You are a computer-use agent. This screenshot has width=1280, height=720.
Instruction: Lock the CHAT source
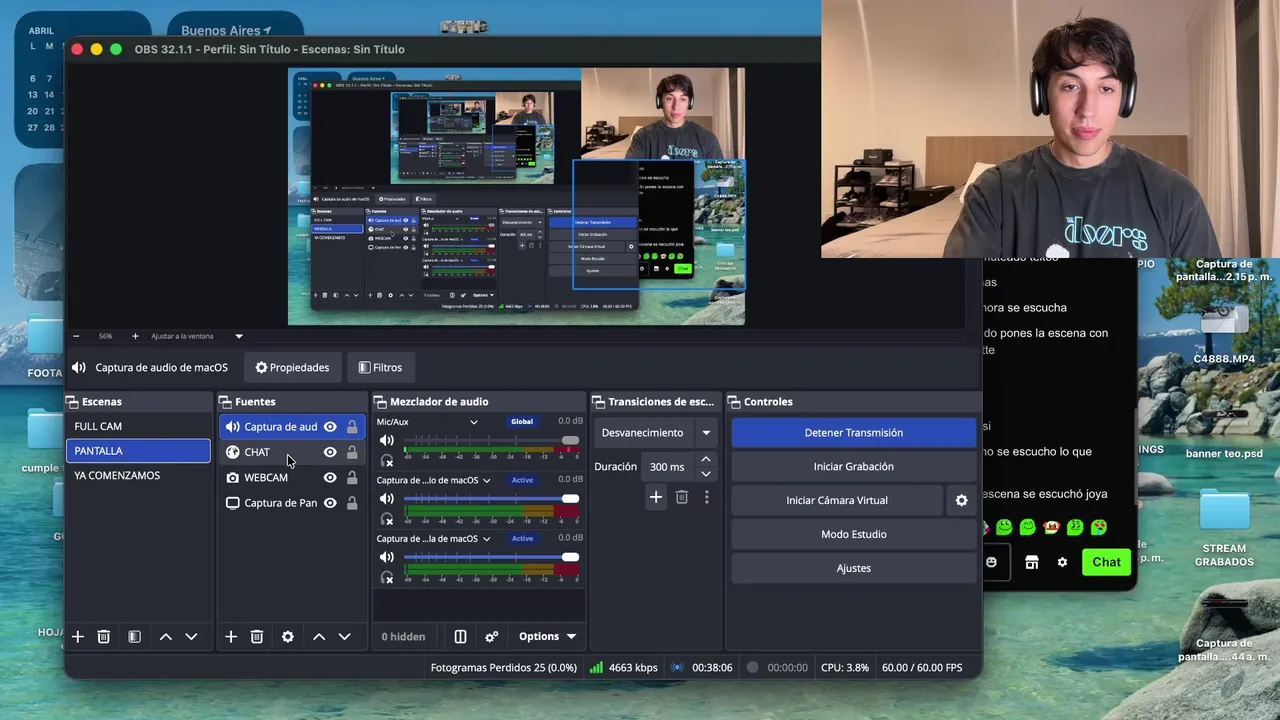click(352, 452)
